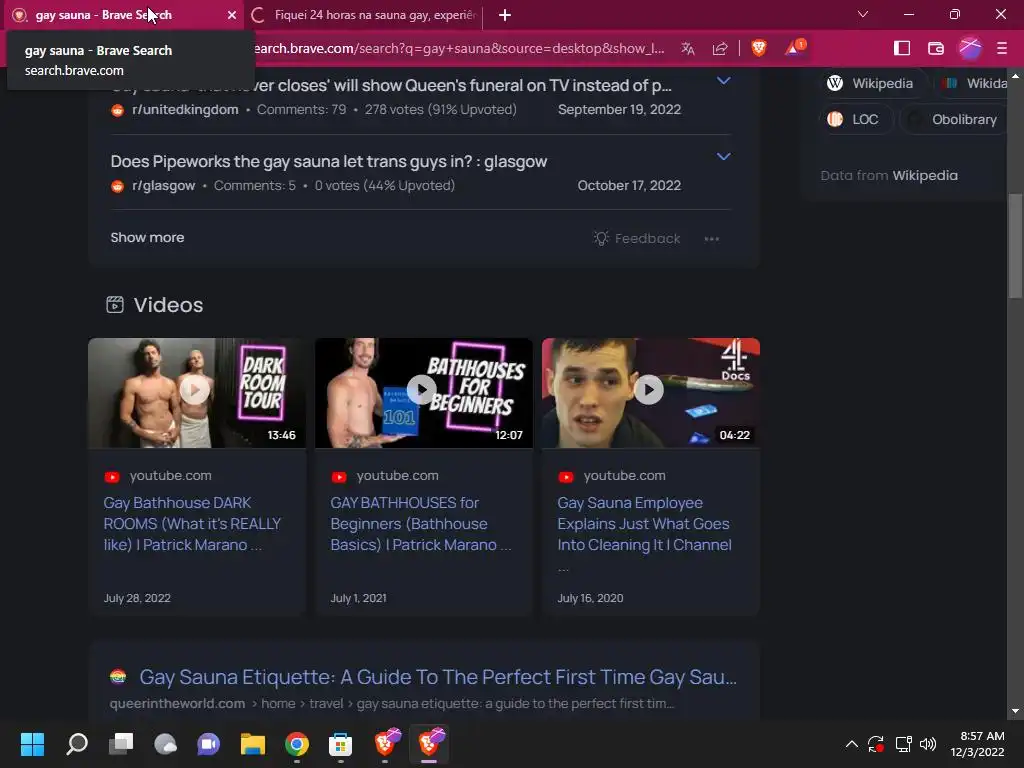Screen dimensions: 1024x768
Task: Open volume control in system tray
Action: 928,744
